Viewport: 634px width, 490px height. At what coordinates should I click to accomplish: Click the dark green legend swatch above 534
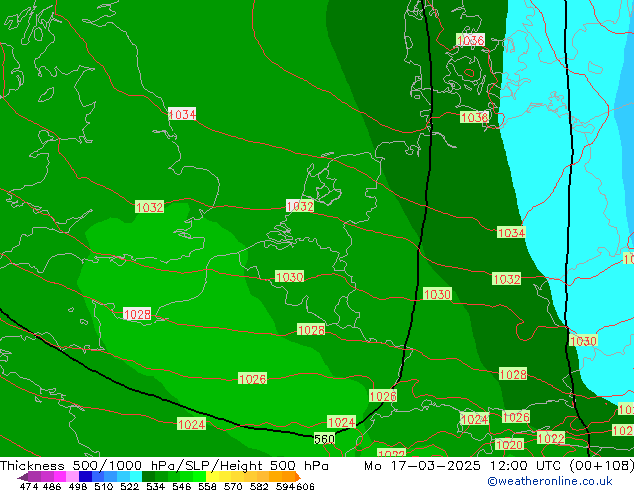point(148,477)
